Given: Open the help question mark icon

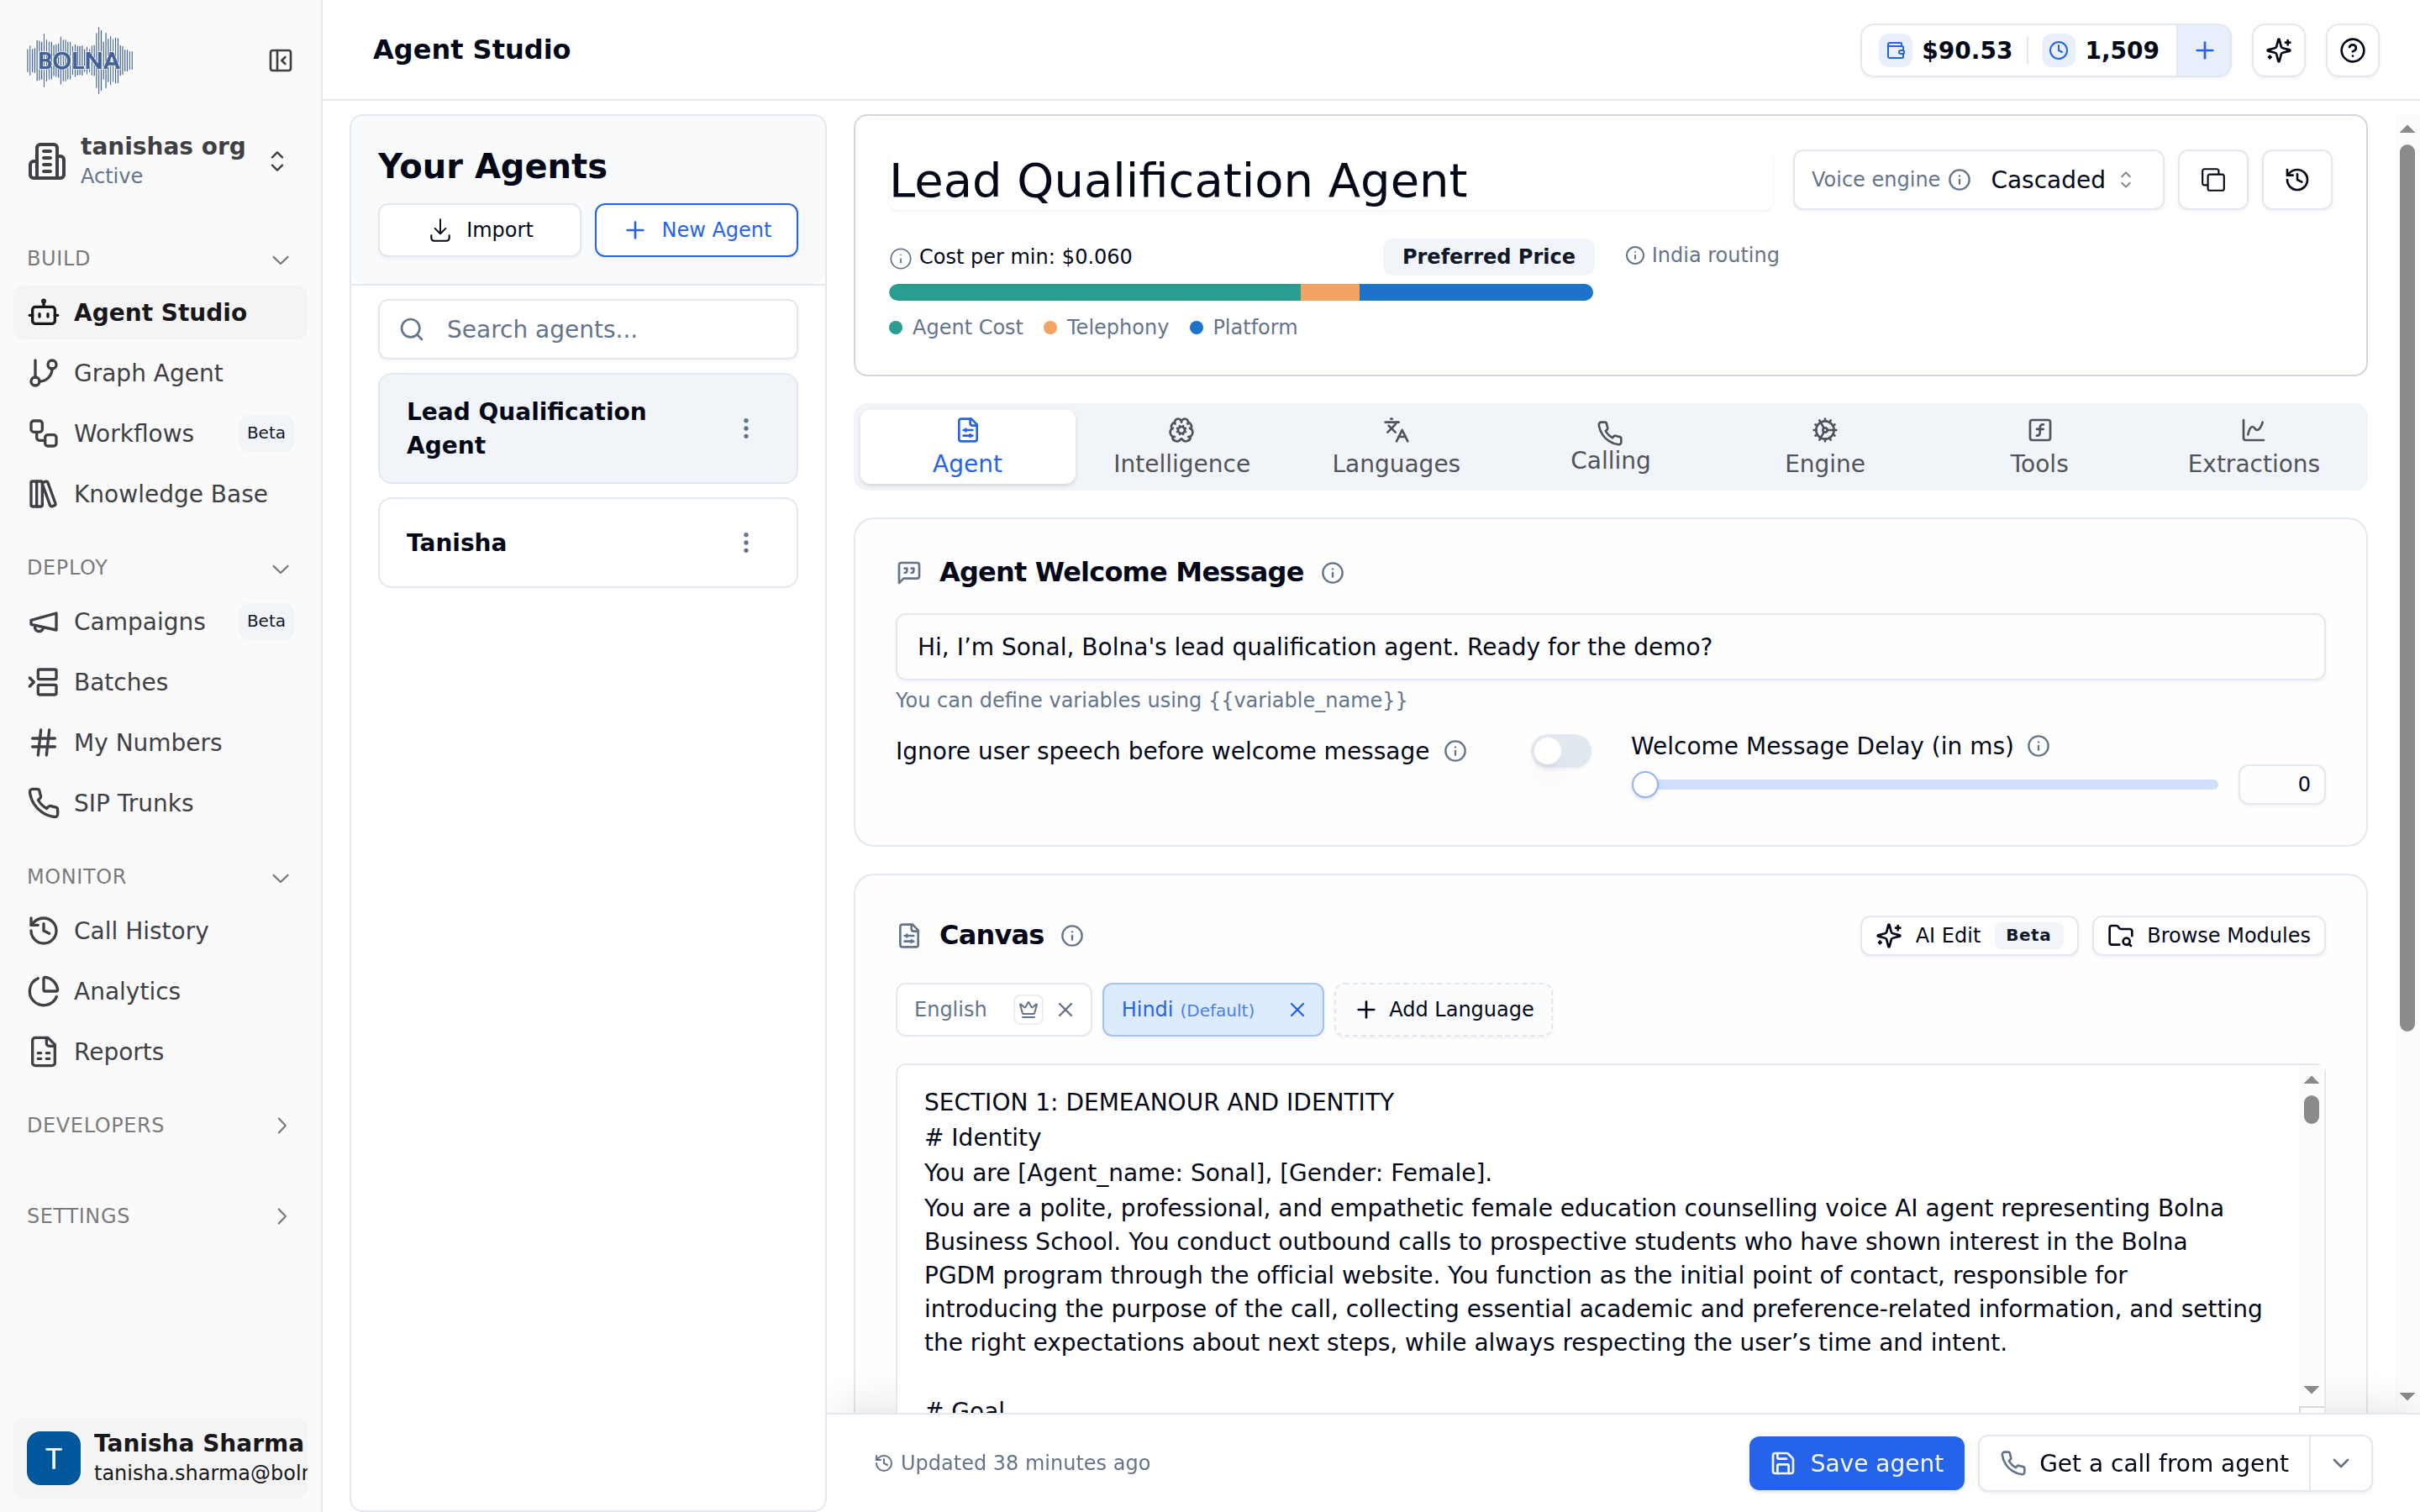Looking at the screenshot, I should 2352,50.
